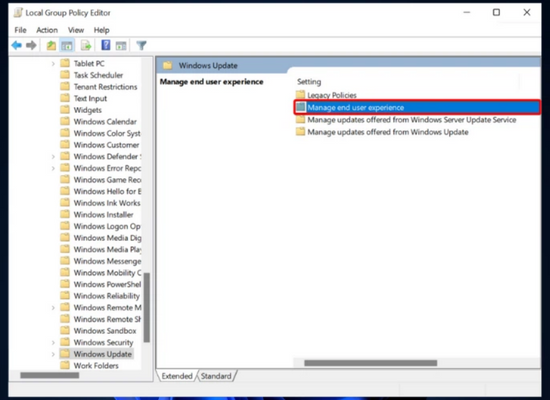
Task: Select Task Scheduler in the tree
Action: tap(98, 75)
